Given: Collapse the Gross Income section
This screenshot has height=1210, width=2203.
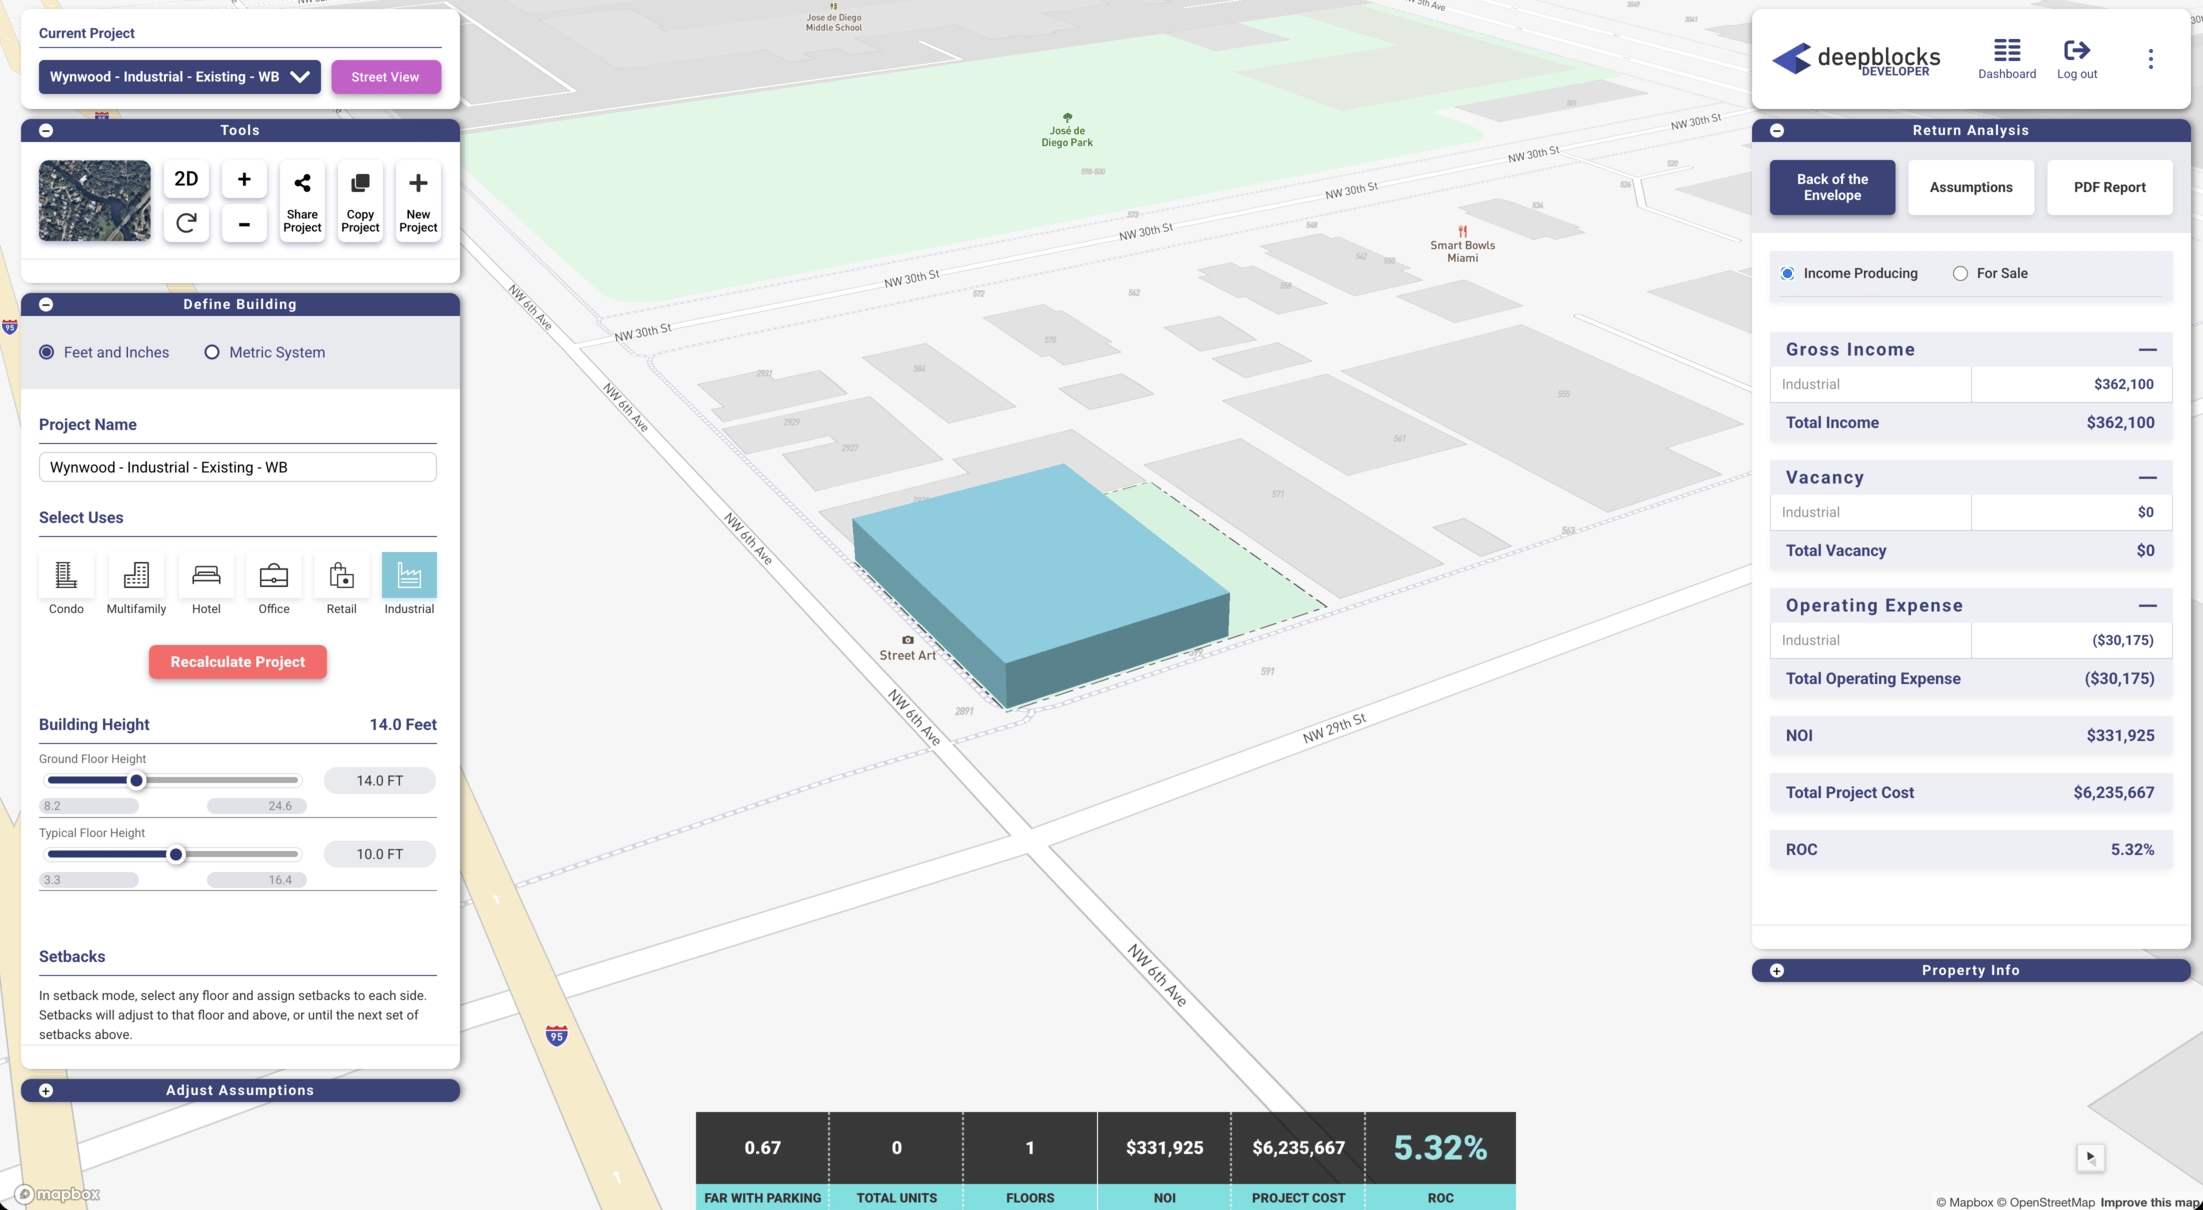Looking at the screenshot, I should point(2147,350).
